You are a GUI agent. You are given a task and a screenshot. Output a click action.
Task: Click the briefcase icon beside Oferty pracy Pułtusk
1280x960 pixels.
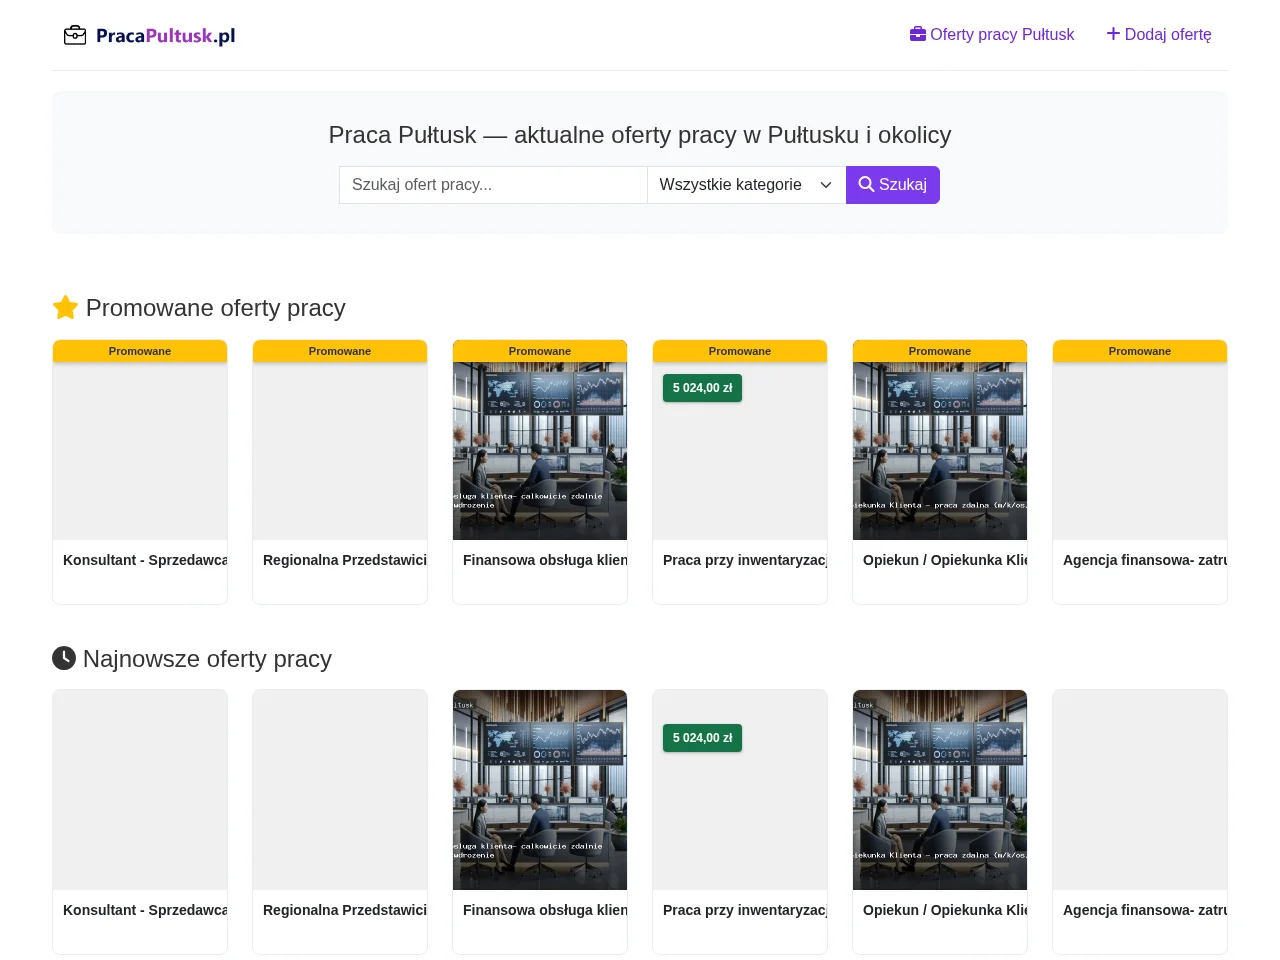click(x=918, y=34)
